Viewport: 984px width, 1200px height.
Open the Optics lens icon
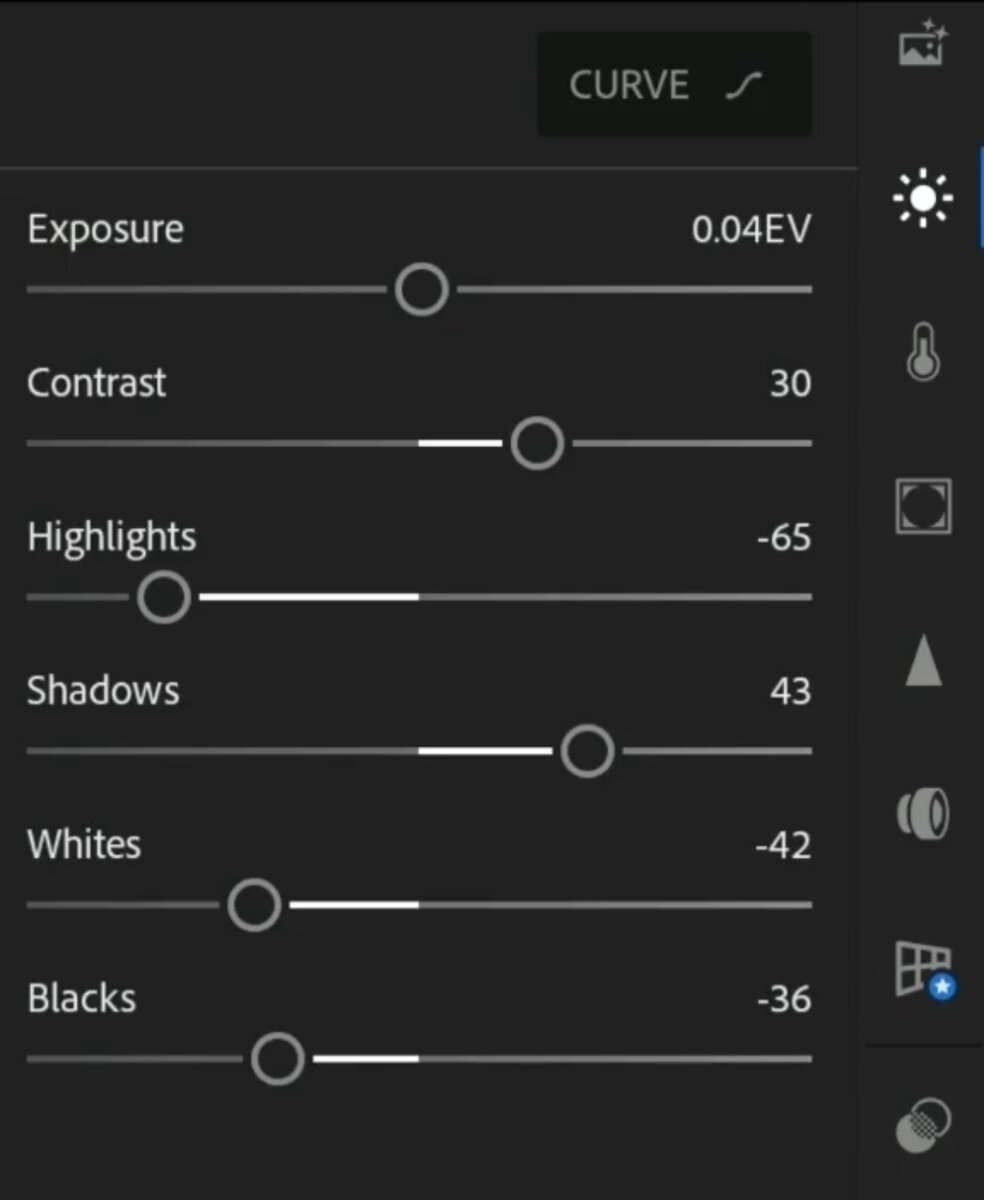(922, 814)
